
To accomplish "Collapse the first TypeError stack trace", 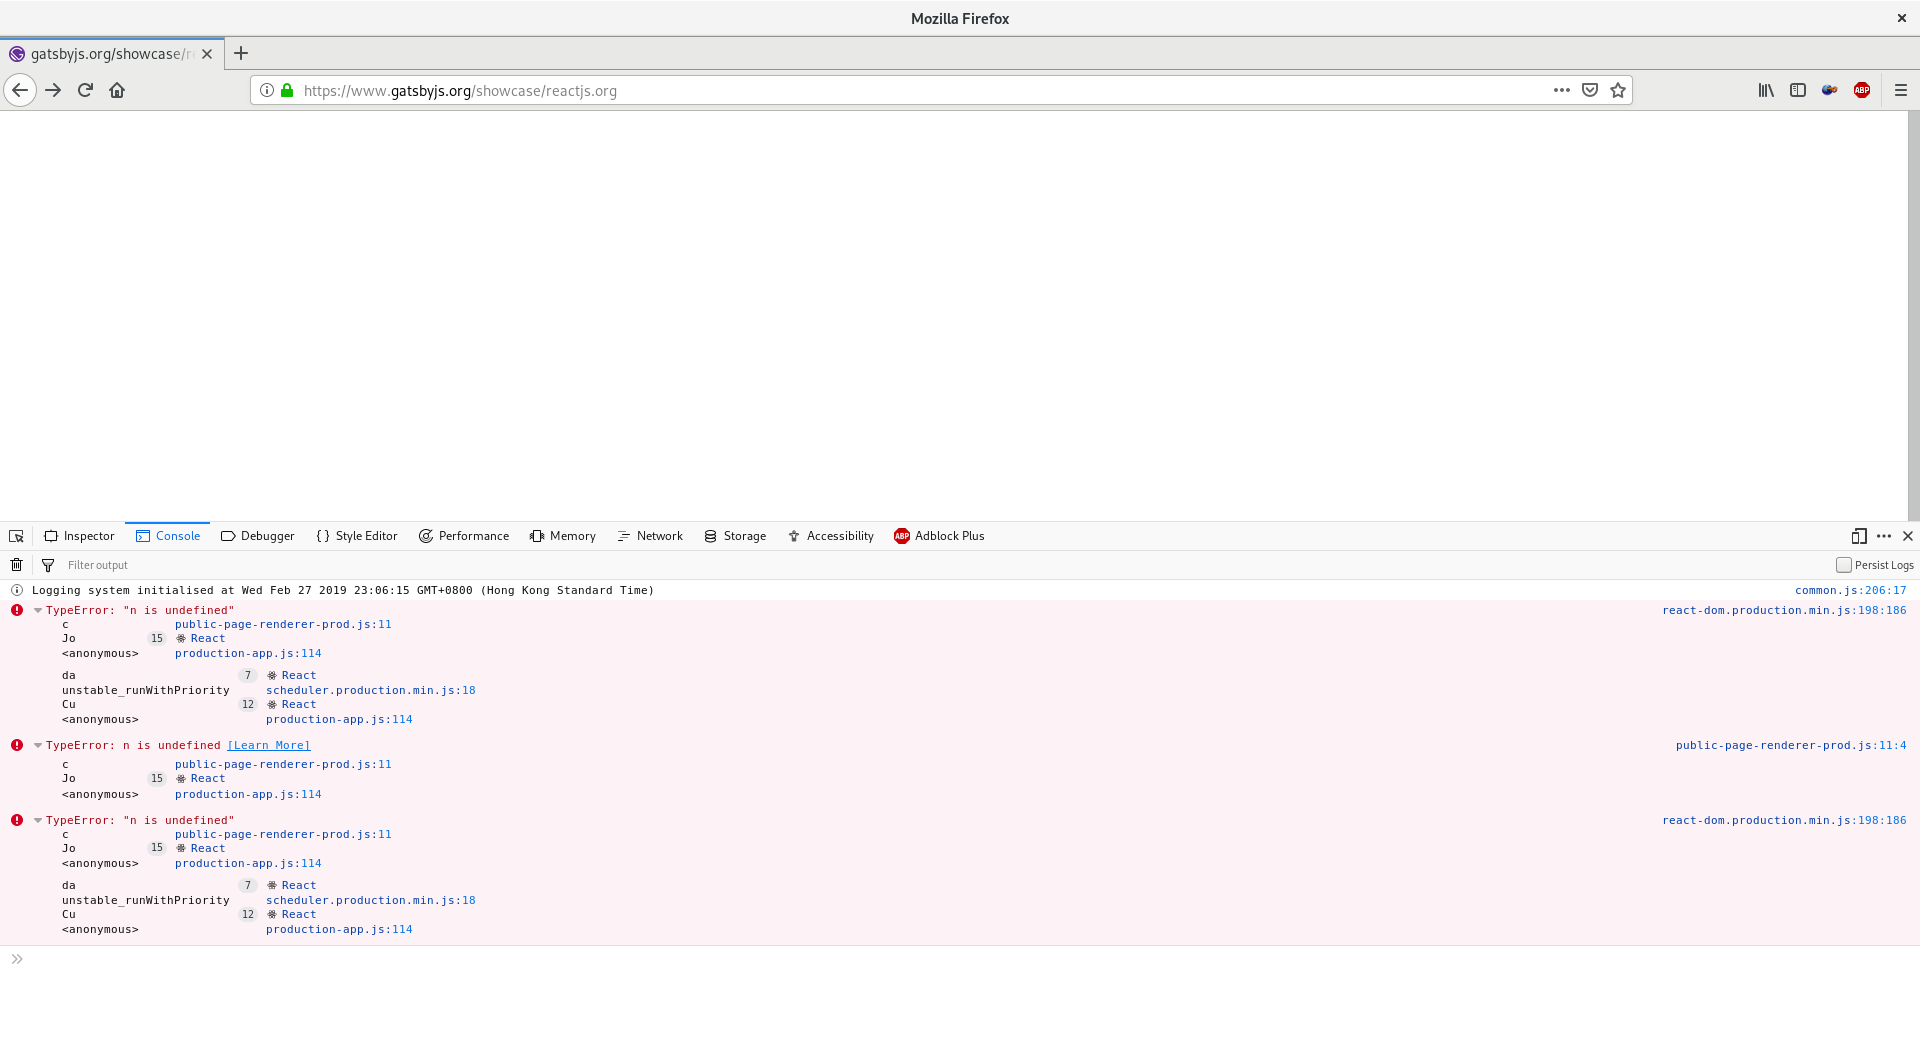I will [37, 610].
